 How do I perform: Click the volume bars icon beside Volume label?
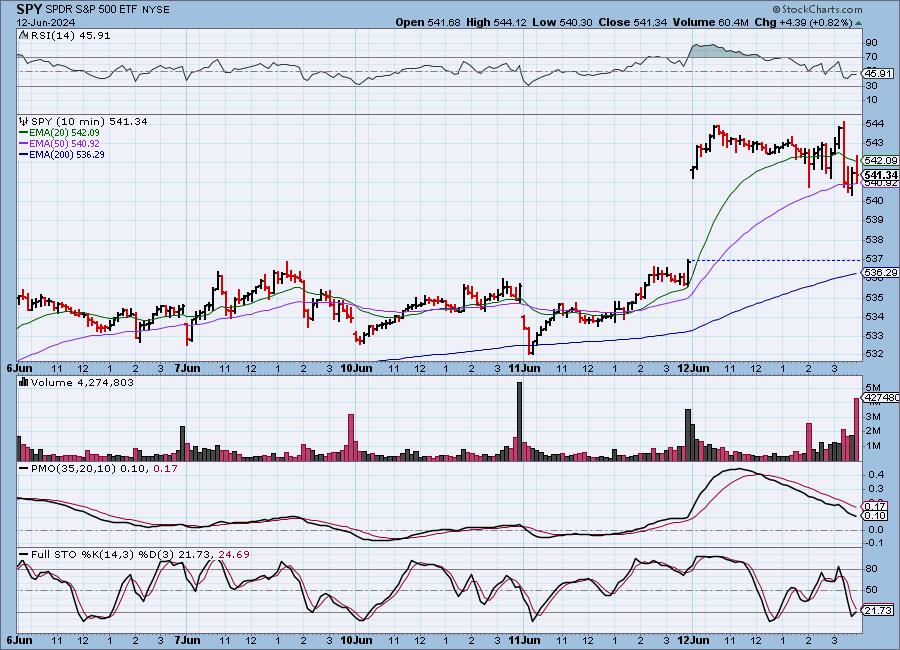pyautogui.click(x=24, y=382)
